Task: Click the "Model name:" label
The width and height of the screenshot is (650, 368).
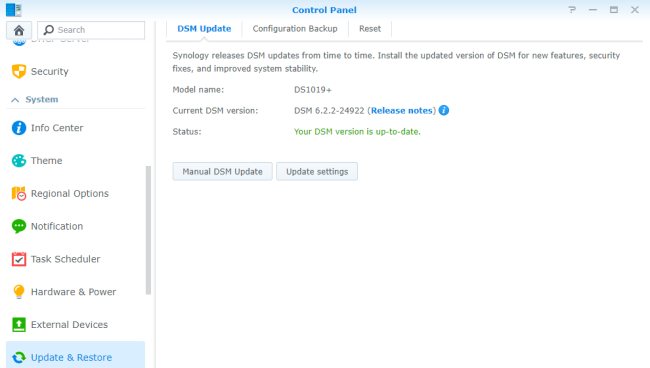Action: point(198,90)
